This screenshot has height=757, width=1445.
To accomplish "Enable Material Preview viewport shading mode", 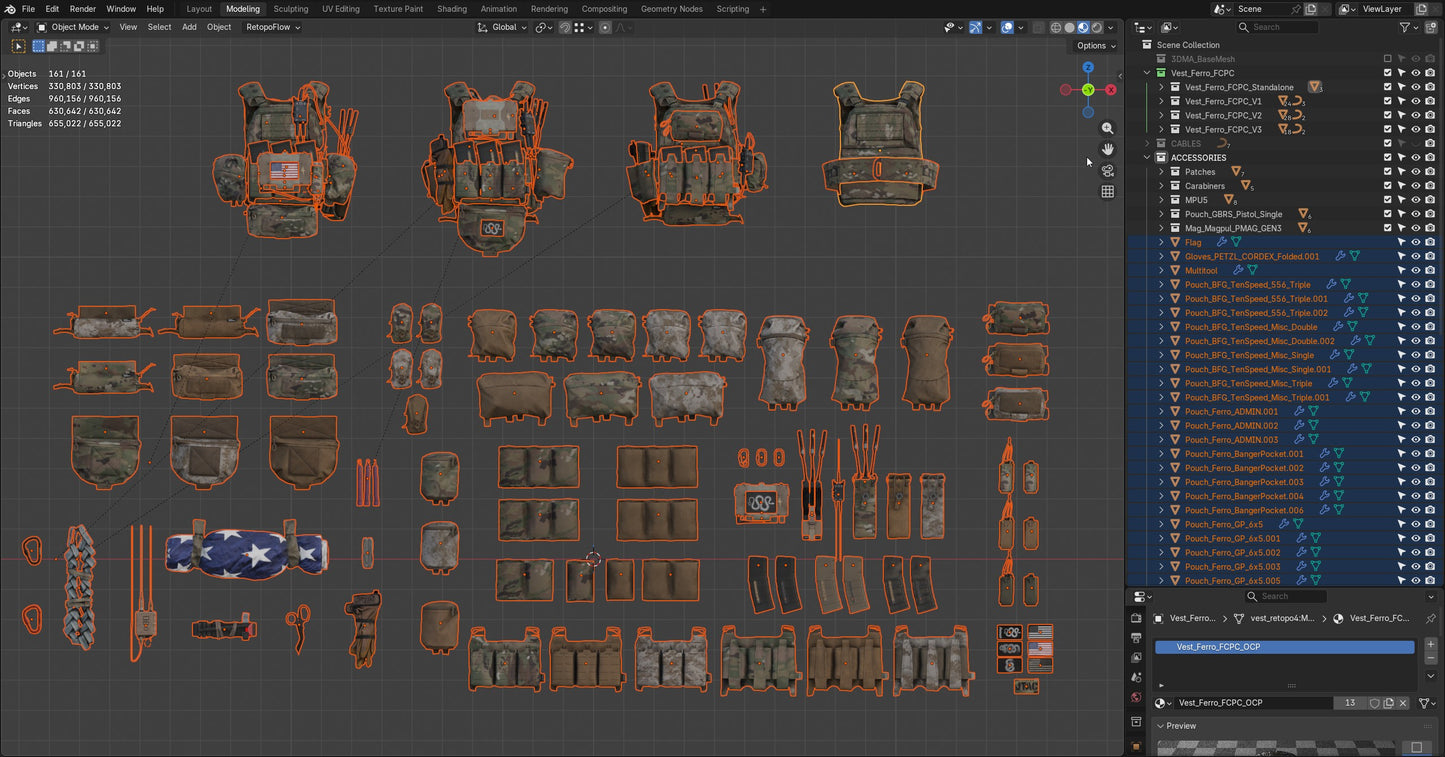I will [1083, 27].
